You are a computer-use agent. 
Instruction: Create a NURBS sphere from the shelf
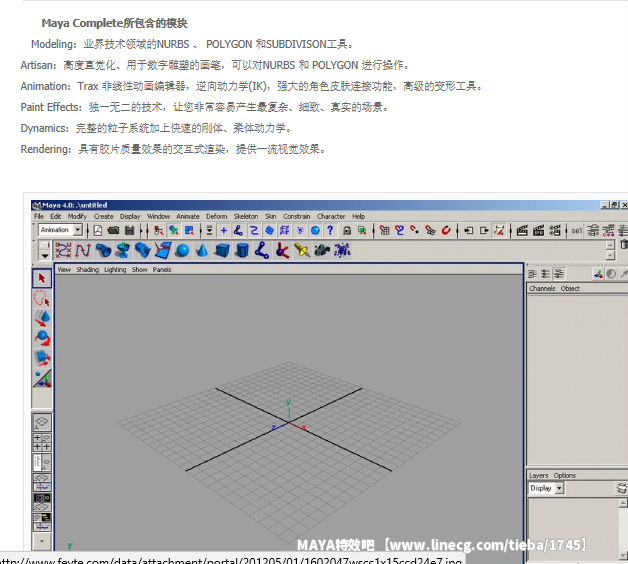(182, 251)
